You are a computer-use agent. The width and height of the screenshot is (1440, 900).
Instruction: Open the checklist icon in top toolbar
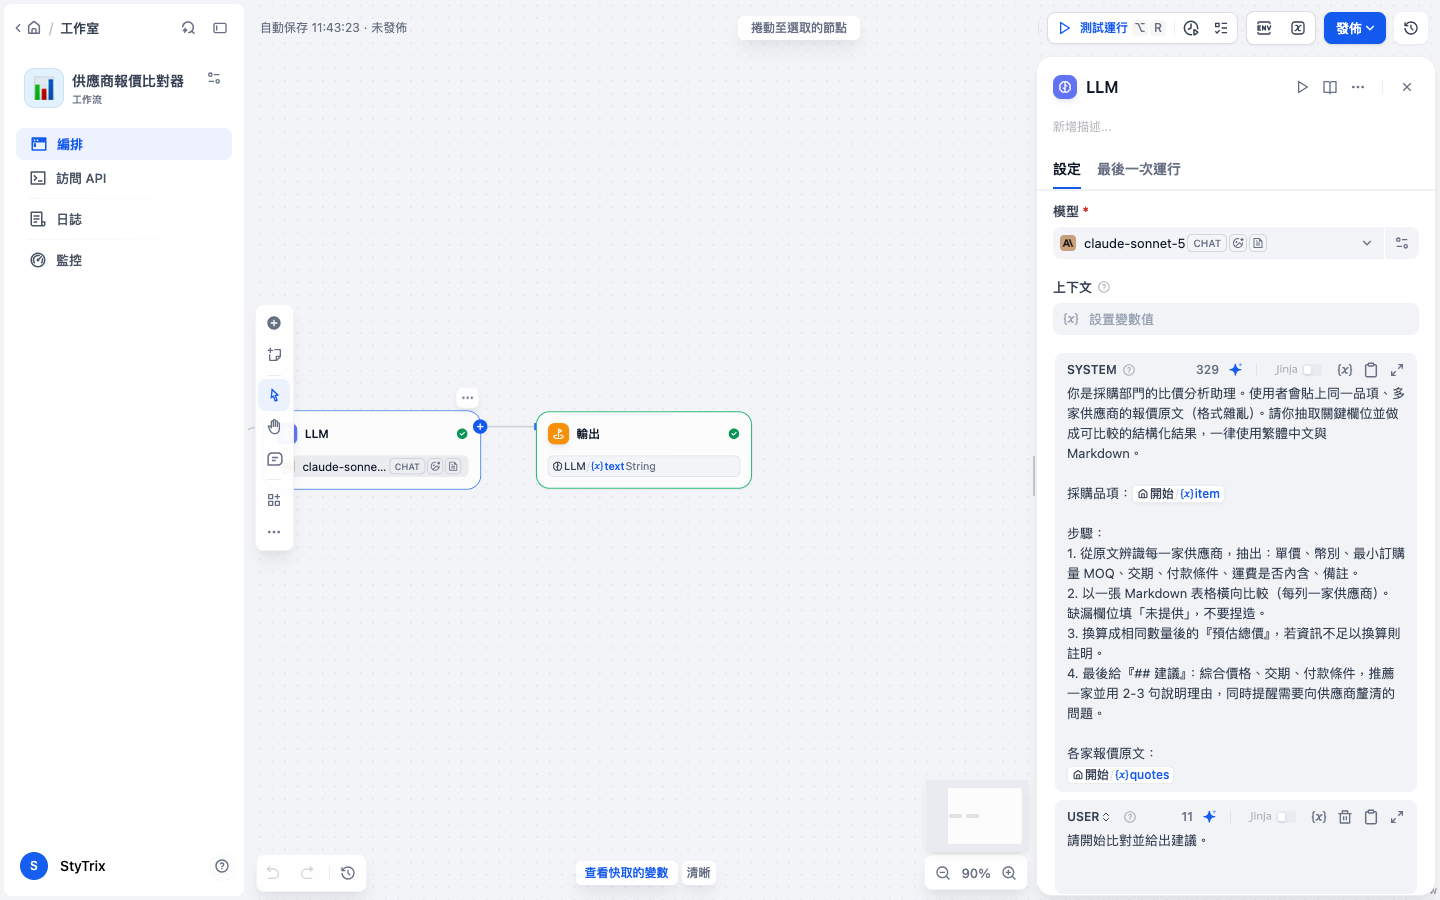pyautogui.click(x=1221, y=28)
